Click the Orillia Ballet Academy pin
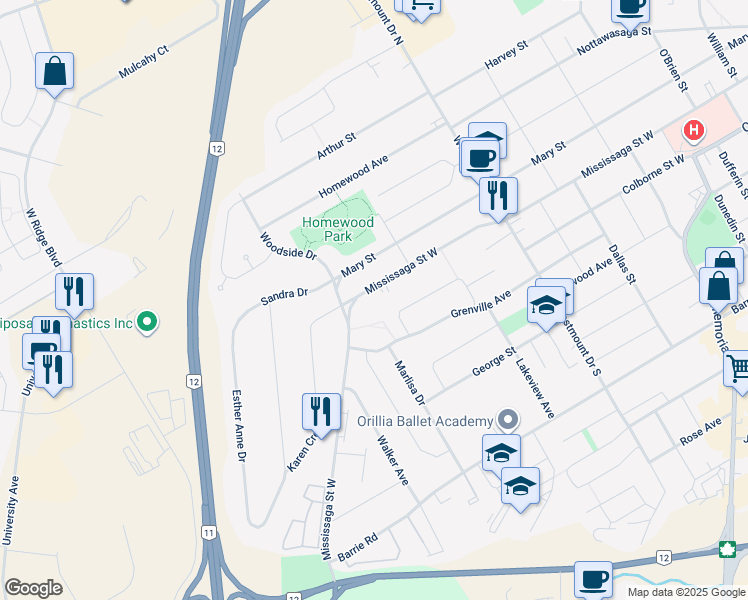The width and height of the screenshot is (748, 600). 509,421
